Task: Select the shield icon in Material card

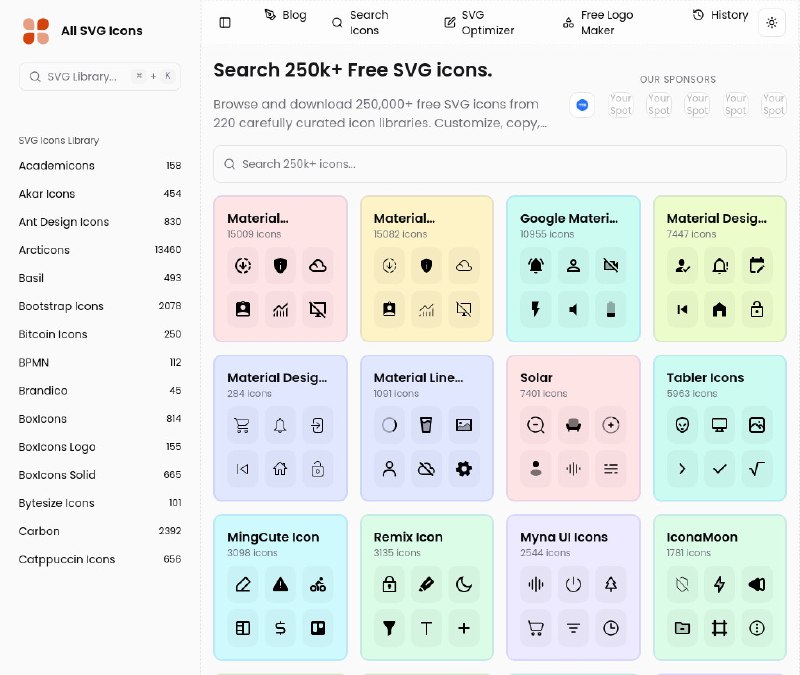Action: [x=280, y=266]
